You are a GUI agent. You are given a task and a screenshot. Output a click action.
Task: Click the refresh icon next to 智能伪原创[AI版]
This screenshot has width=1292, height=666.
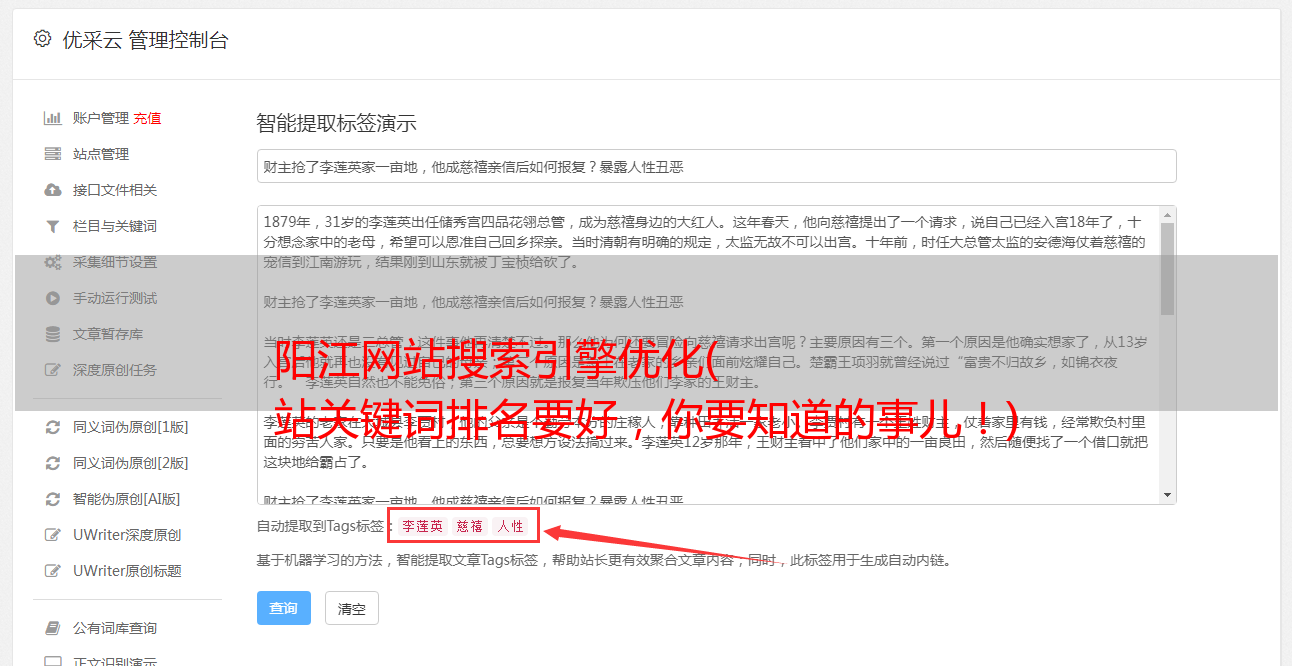[x=53, y=499]
